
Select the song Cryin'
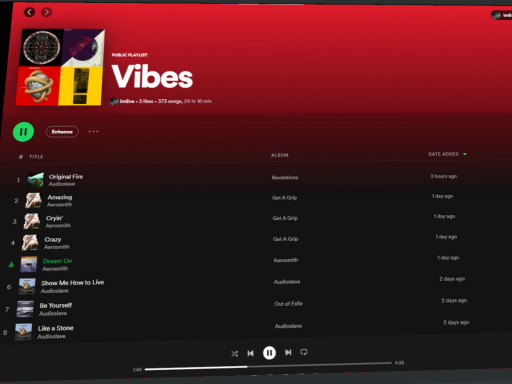55,218
